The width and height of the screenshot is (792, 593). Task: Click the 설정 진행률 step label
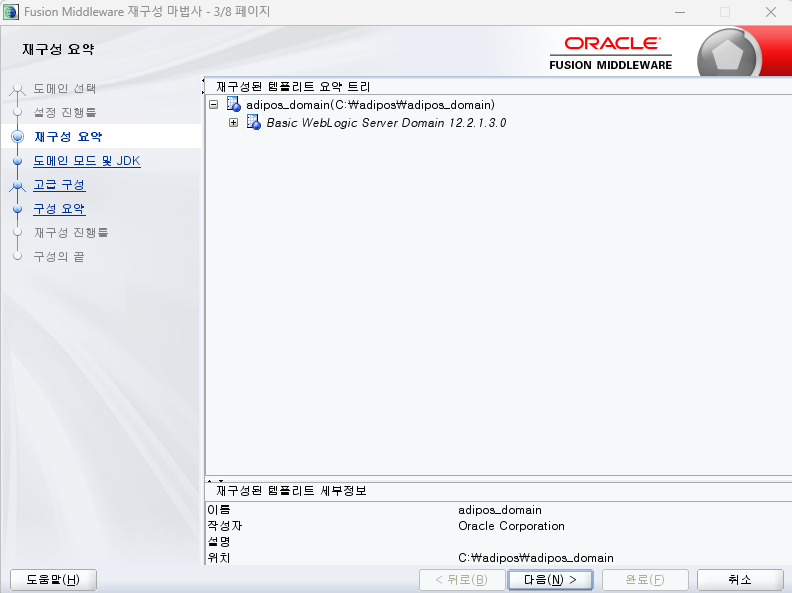[x=65, y=113]
